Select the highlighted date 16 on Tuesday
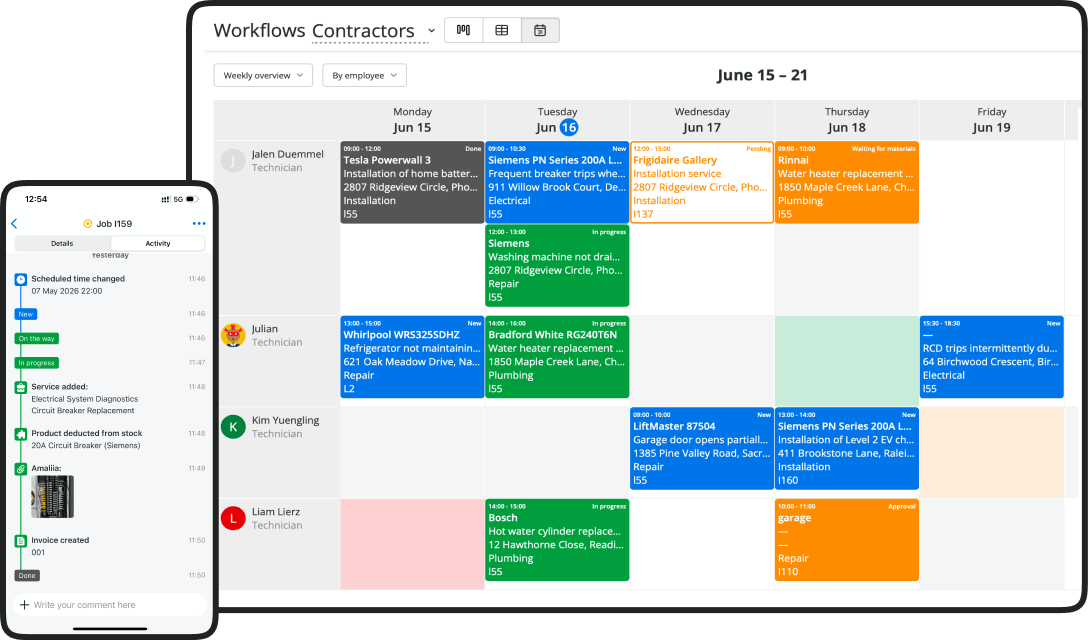The image size is (1088, 640). [569, 127]
